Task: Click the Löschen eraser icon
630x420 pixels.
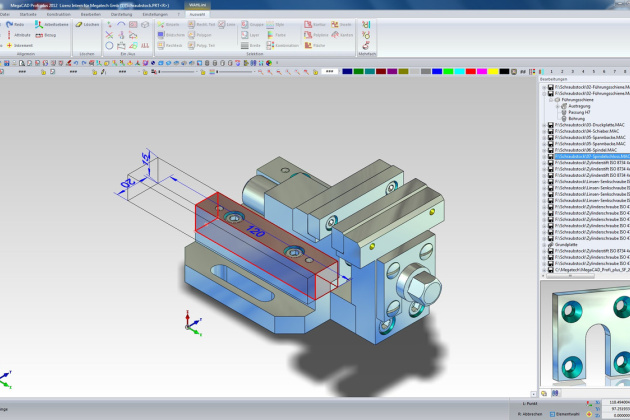Action: pos(79,24)
